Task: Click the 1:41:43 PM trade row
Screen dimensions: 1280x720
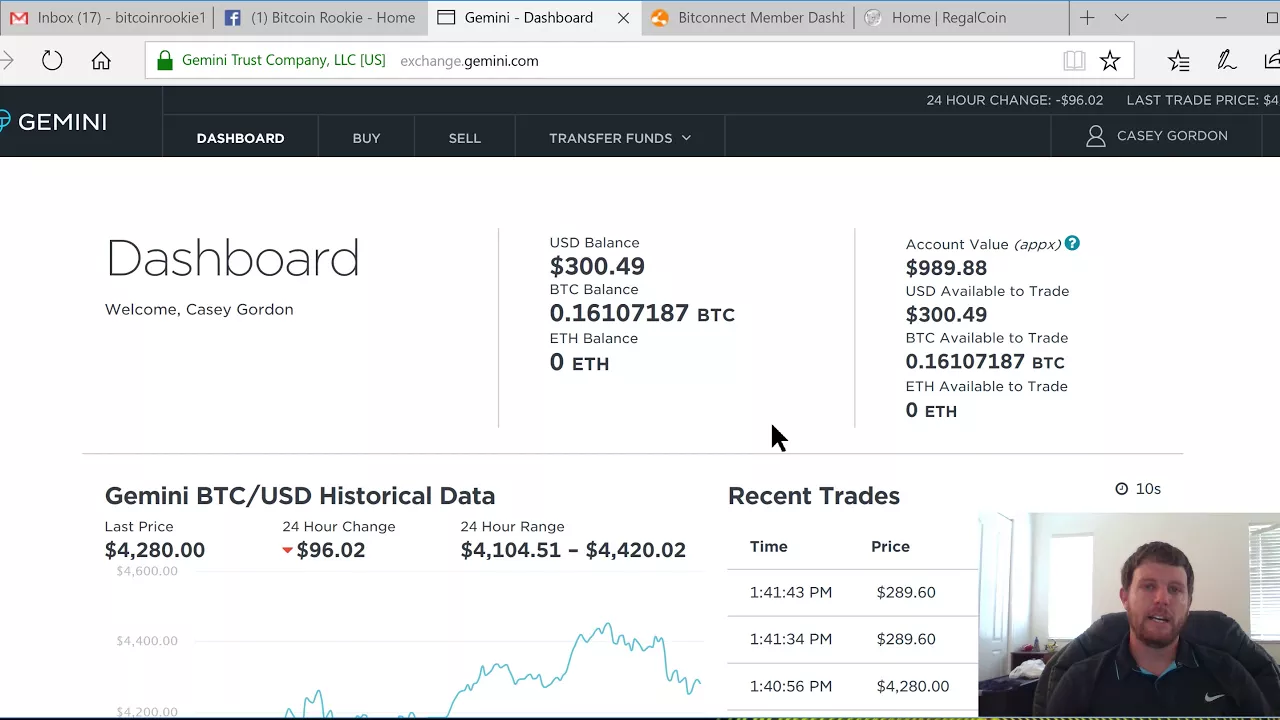Action: pos(852,592)
